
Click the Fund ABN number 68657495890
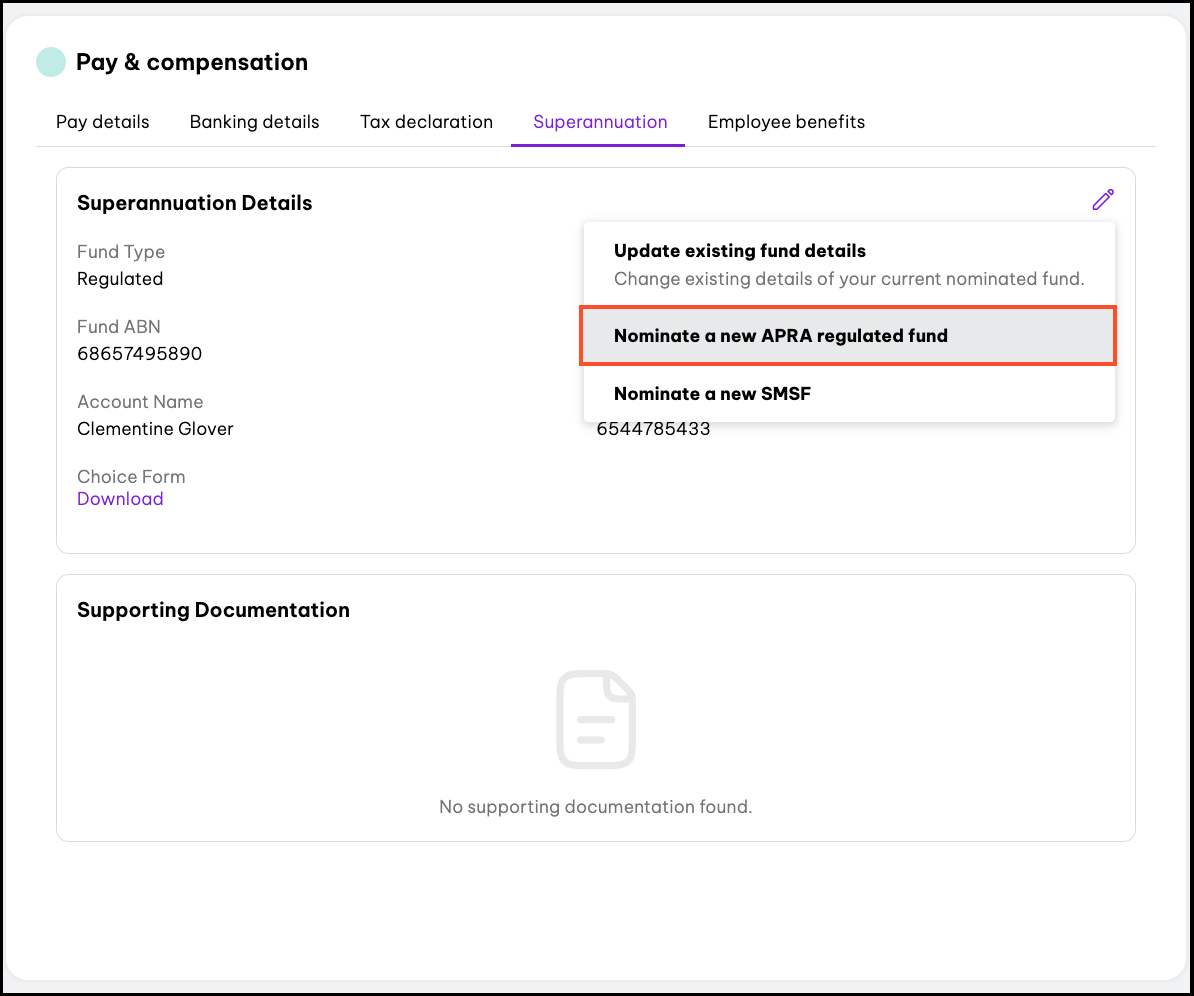point(139,354)
